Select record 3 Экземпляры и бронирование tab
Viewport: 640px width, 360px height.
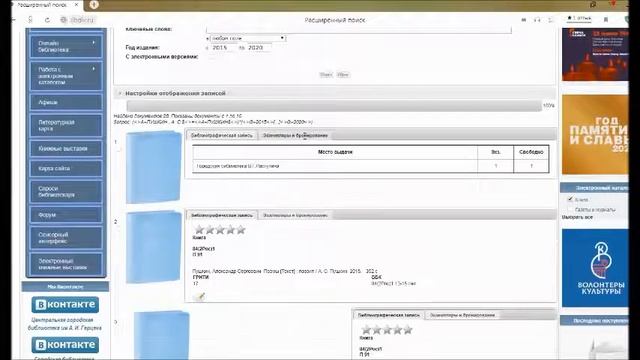coord(462,315)
